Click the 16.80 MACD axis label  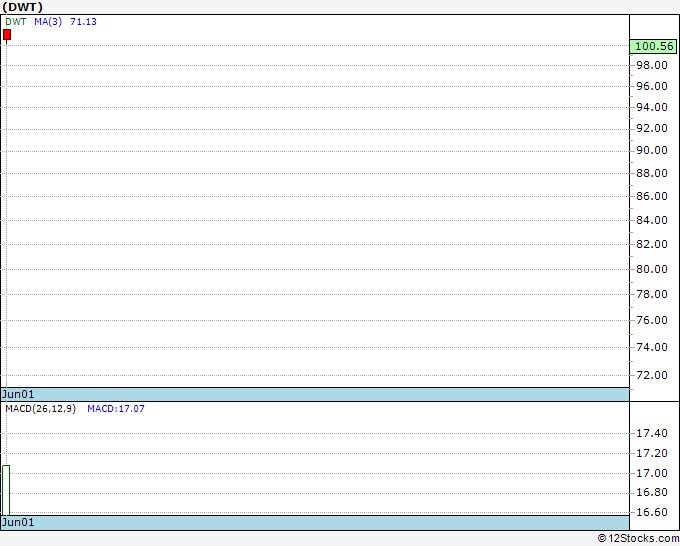click(652, 492)
